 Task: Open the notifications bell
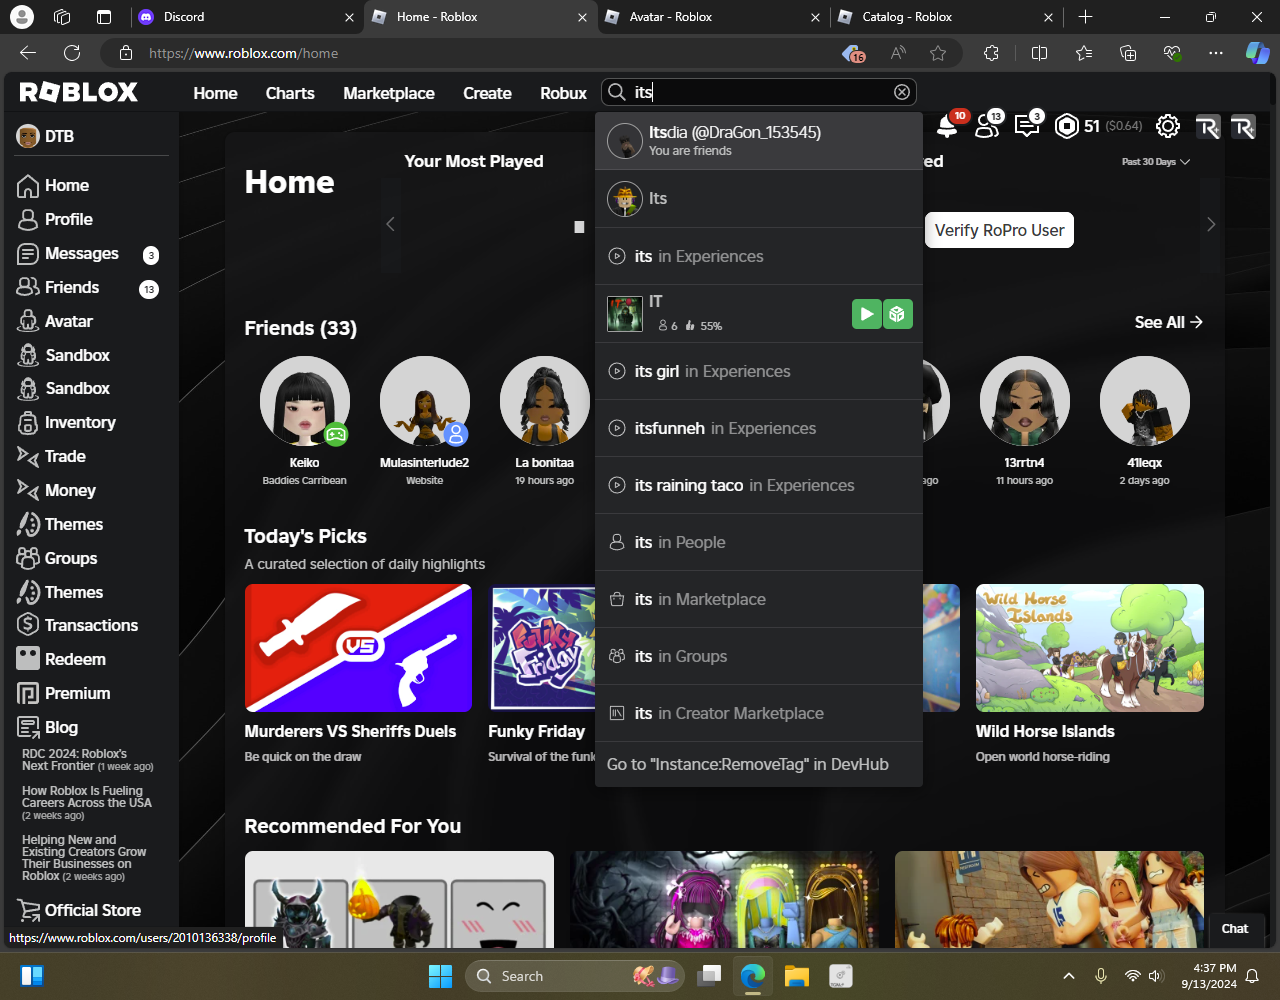coord(946,126)
